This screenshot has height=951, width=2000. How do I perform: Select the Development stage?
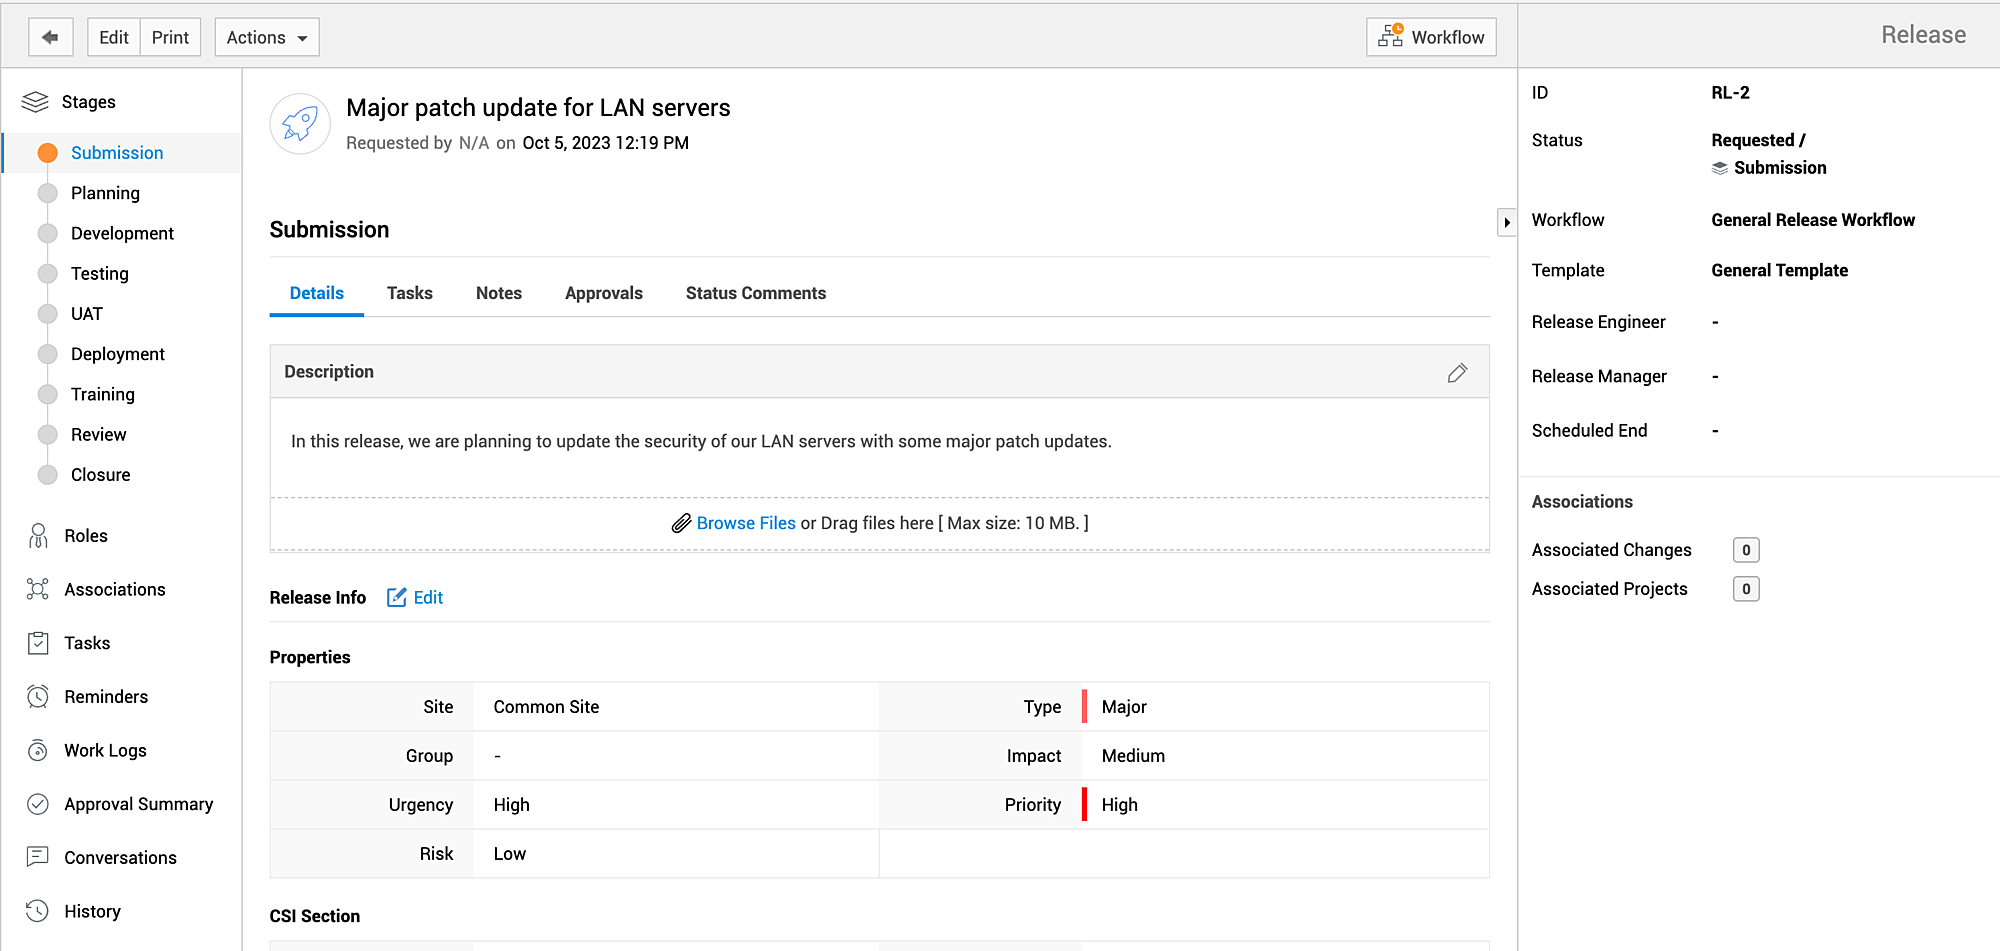122,233
